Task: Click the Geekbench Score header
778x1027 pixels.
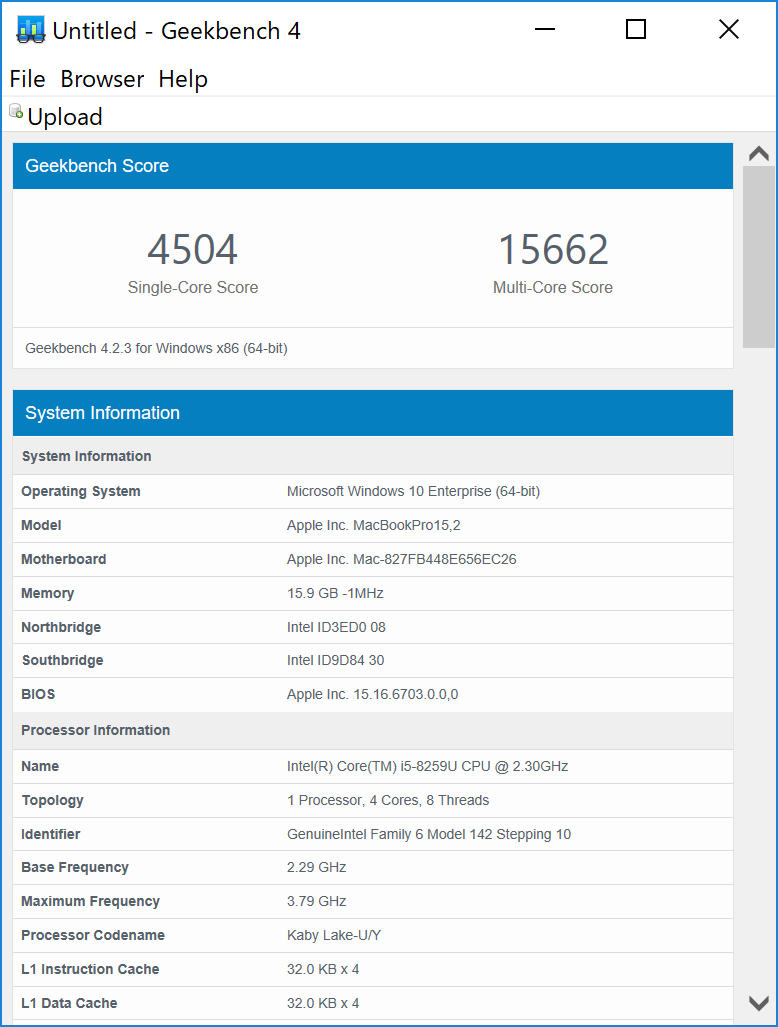Action: (x=373, y=166)
